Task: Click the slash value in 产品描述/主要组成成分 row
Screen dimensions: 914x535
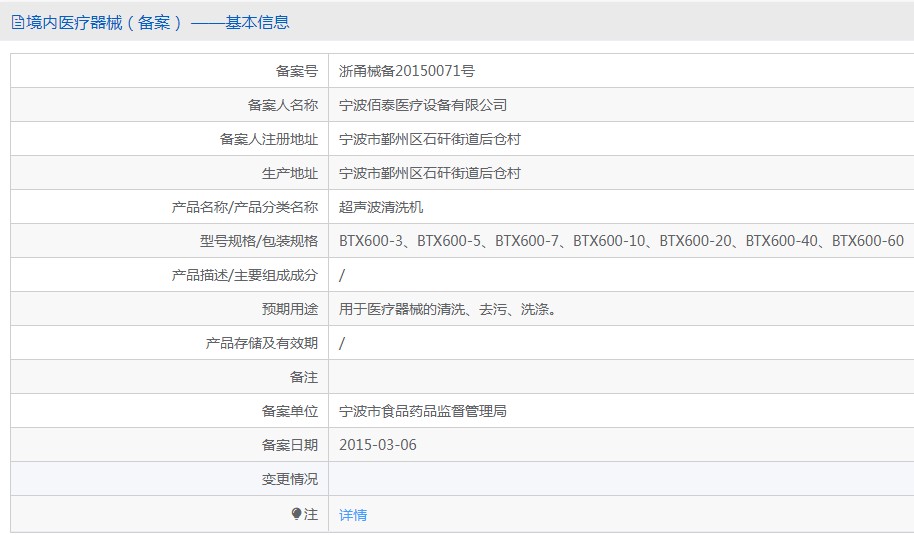Action: (x=342, y=275)
